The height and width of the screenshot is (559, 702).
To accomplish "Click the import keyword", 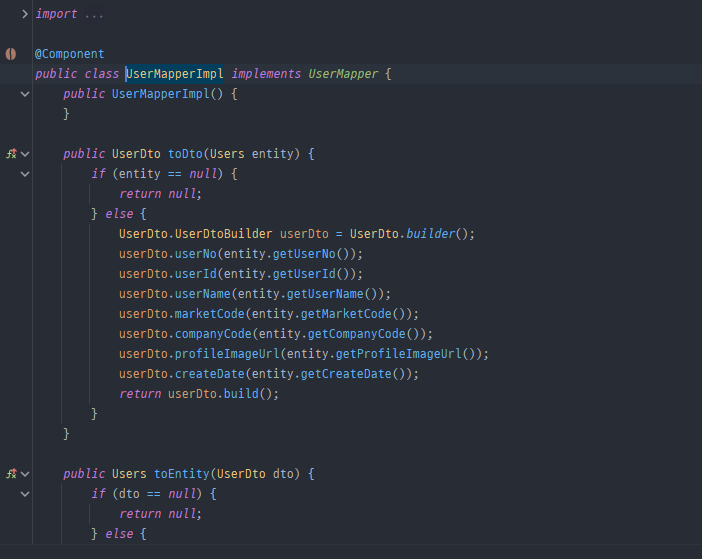I will pyautogui.click(x=56, y=14).
